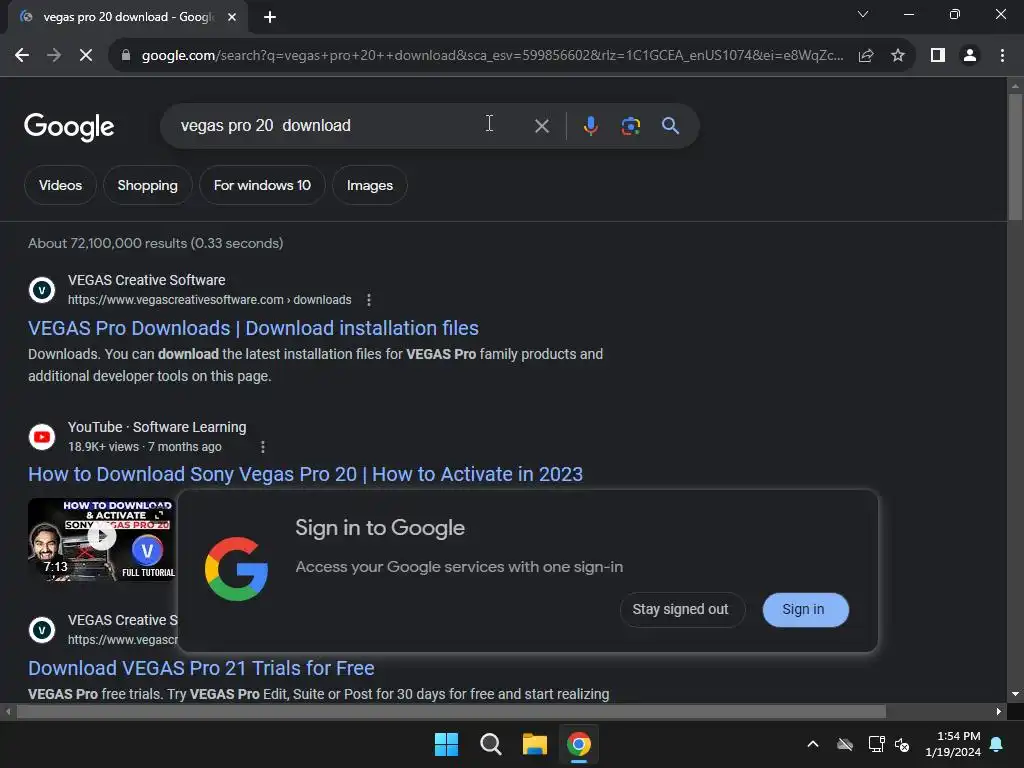Click the Sign in button
Viewport: 1024px width, 768px height.
point(805,609)
